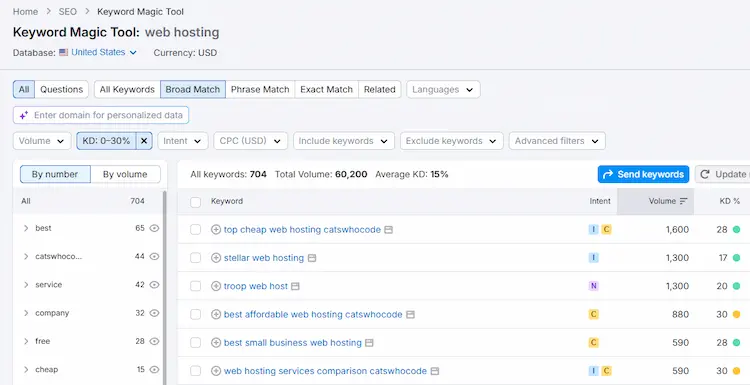The width and height of the screenshot is (750, 385).
Task: Open SERP icon after 'web hosting services comparison catswhocode'
Action: 434,371
